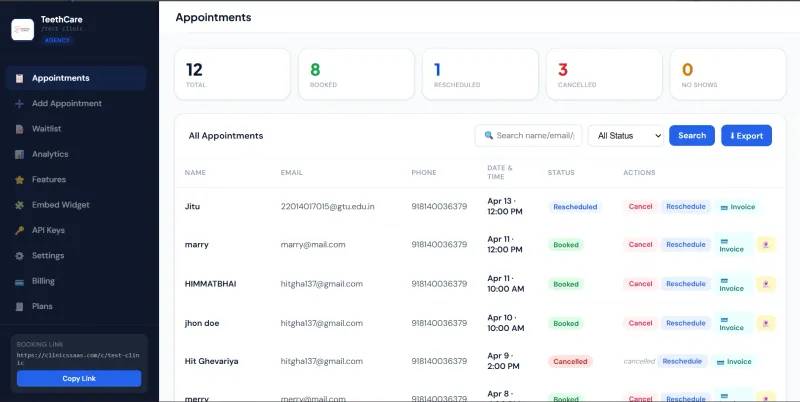Click the Settings gear icon

click(x=19, y=256)
